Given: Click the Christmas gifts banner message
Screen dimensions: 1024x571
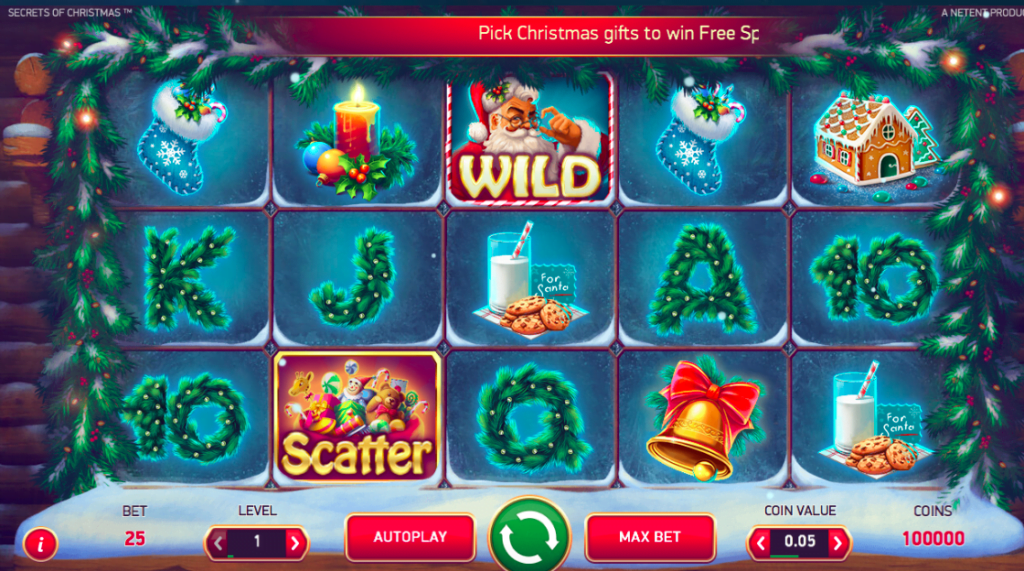Looking at the screenshot, I should point(618,33).
